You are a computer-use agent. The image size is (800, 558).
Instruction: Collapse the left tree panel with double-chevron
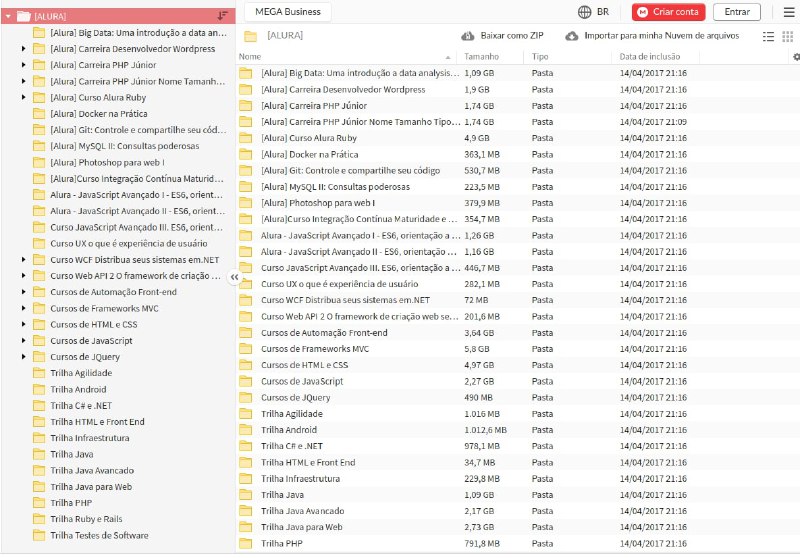click(234, 277)
